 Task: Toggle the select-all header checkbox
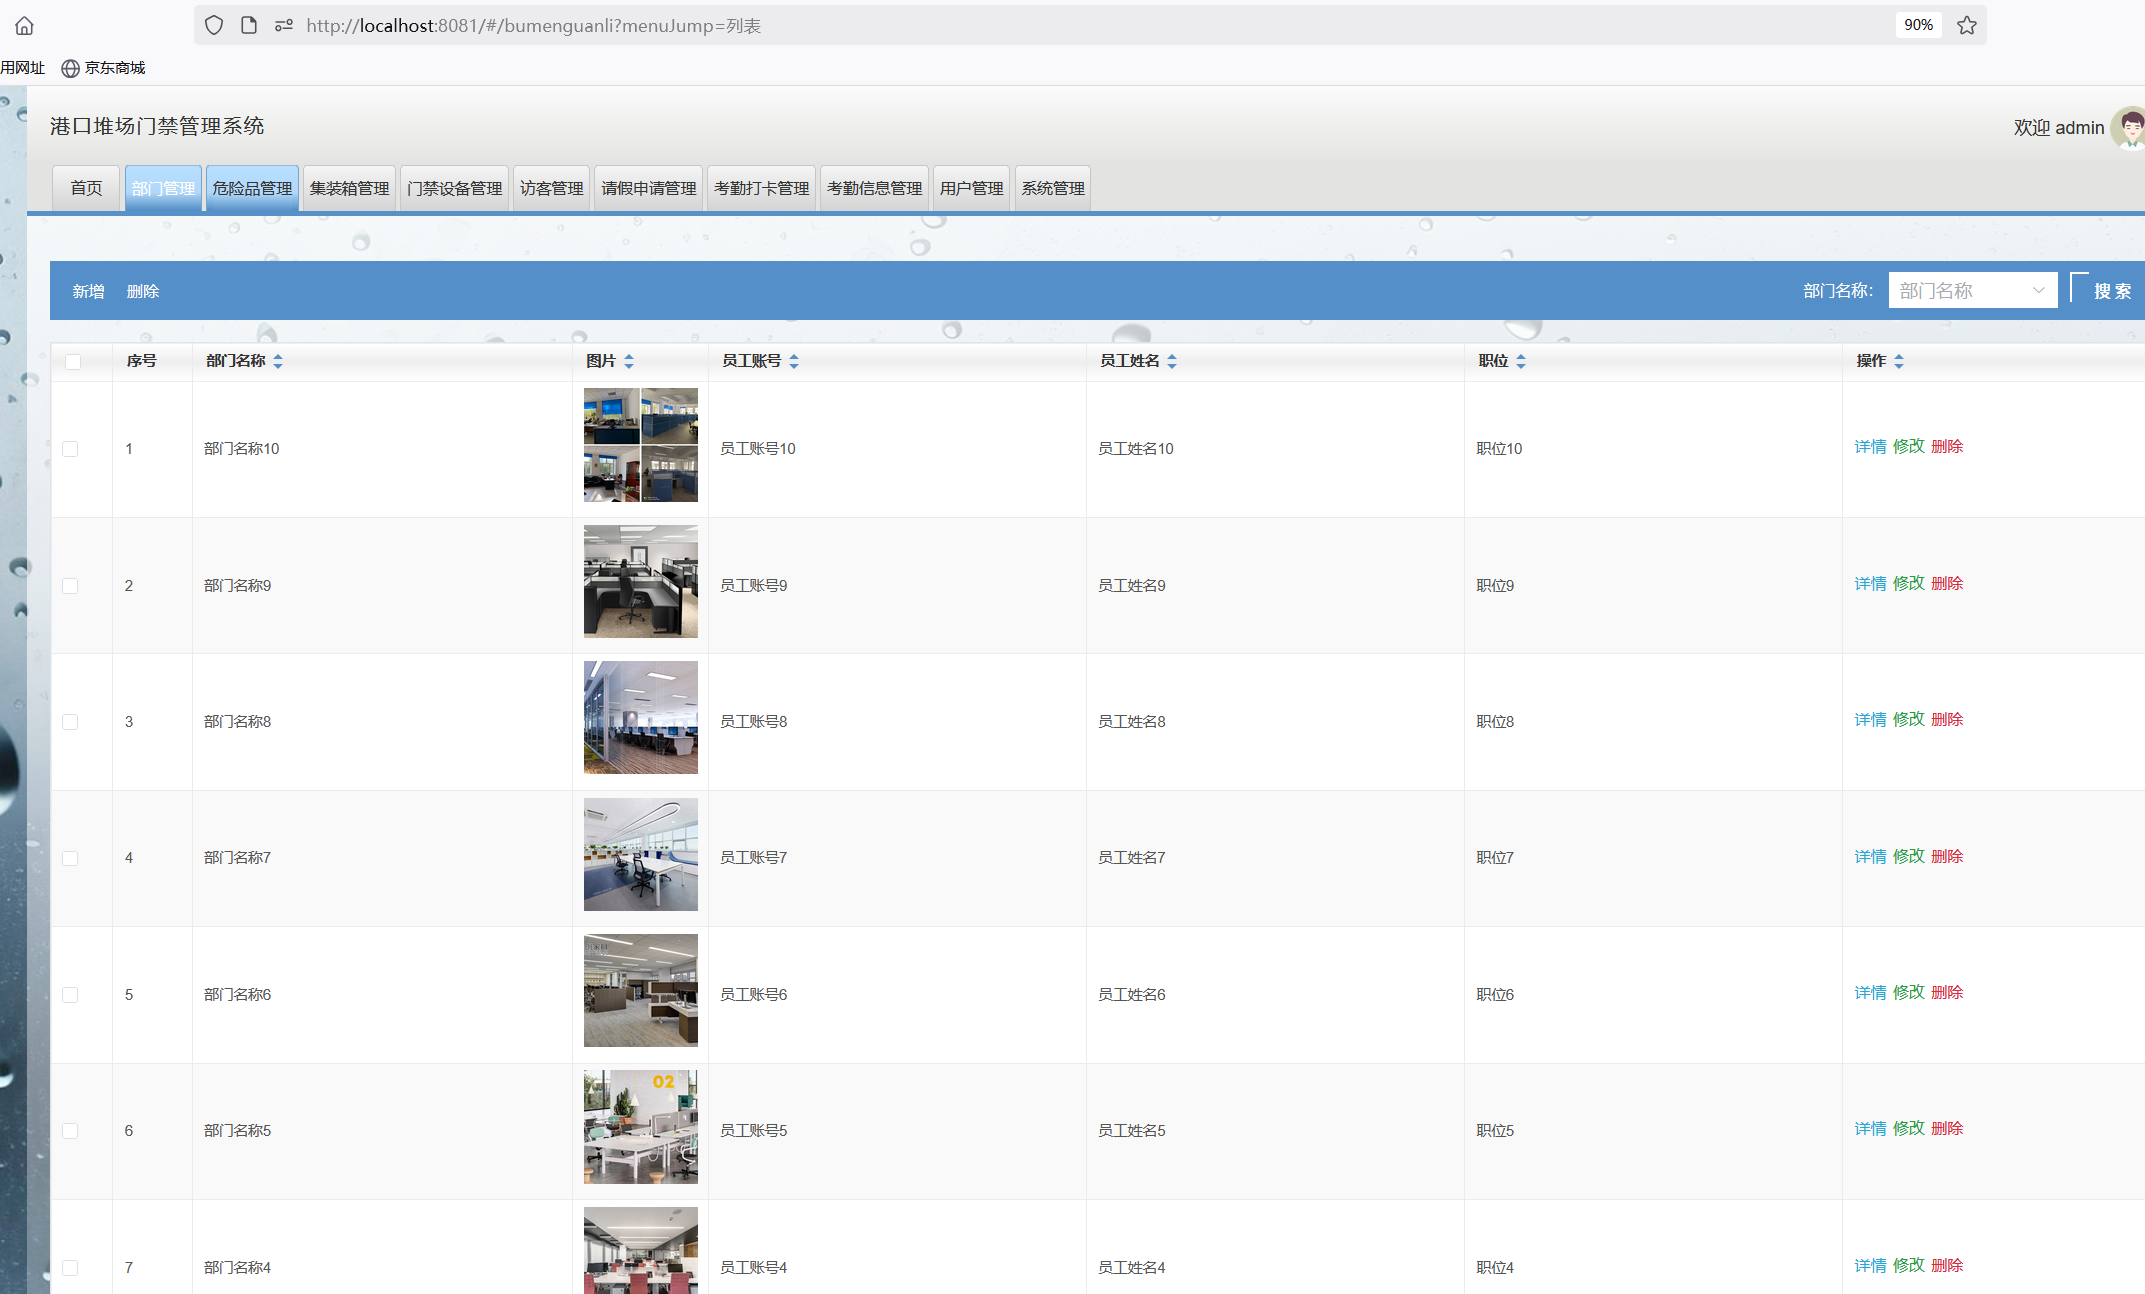tap(73, 362)
